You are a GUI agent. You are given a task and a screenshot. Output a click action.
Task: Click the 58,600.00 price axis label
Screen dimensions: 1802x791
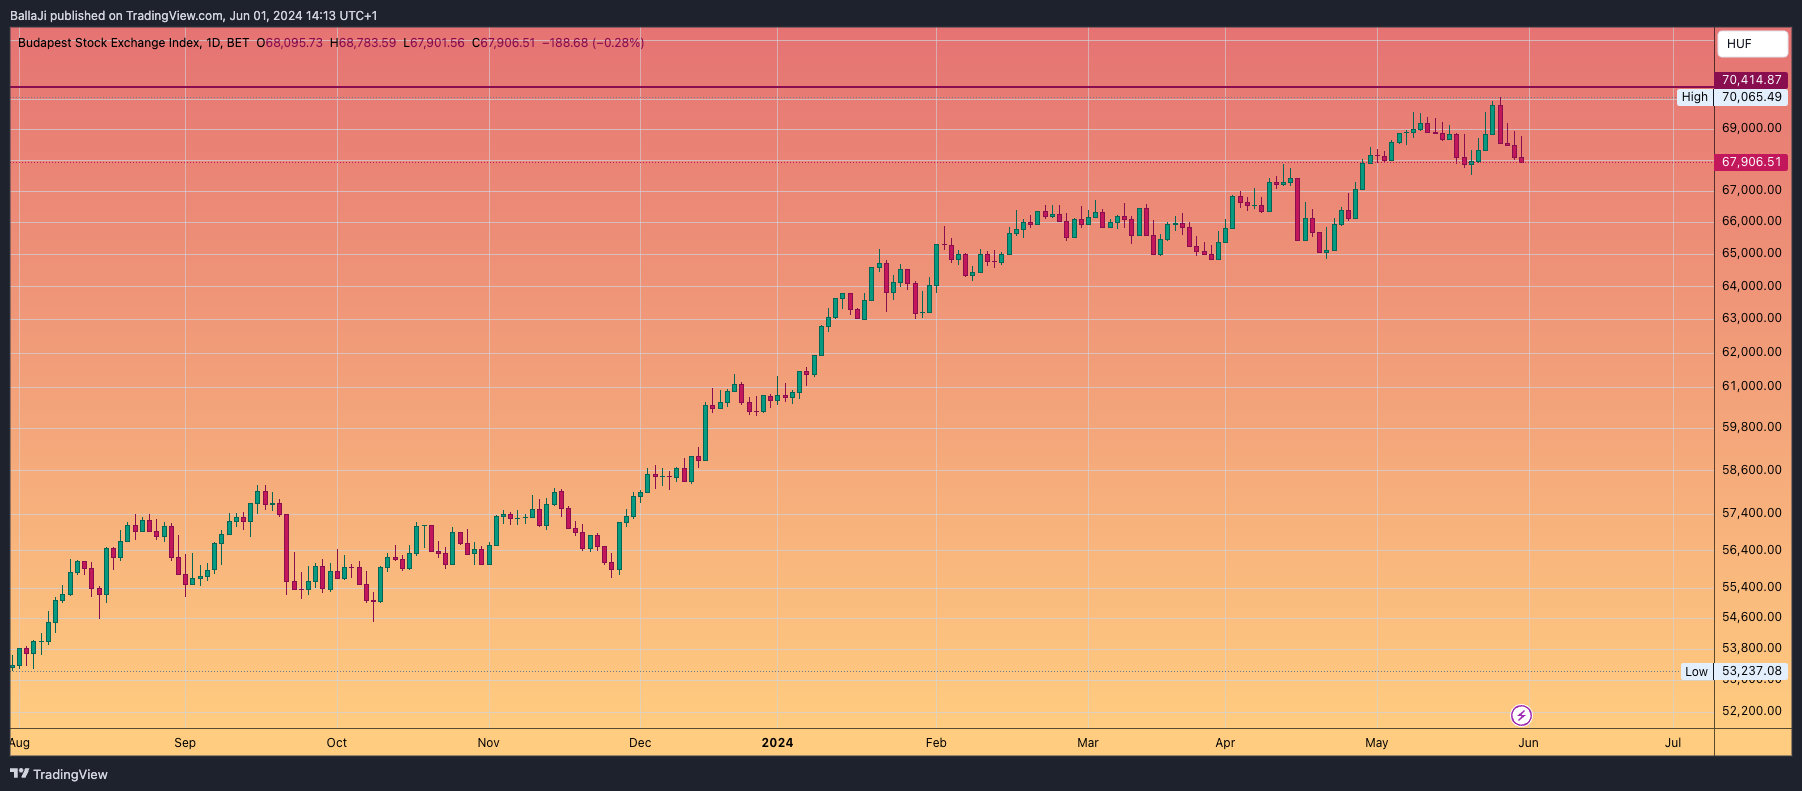tap(1752, 470)
